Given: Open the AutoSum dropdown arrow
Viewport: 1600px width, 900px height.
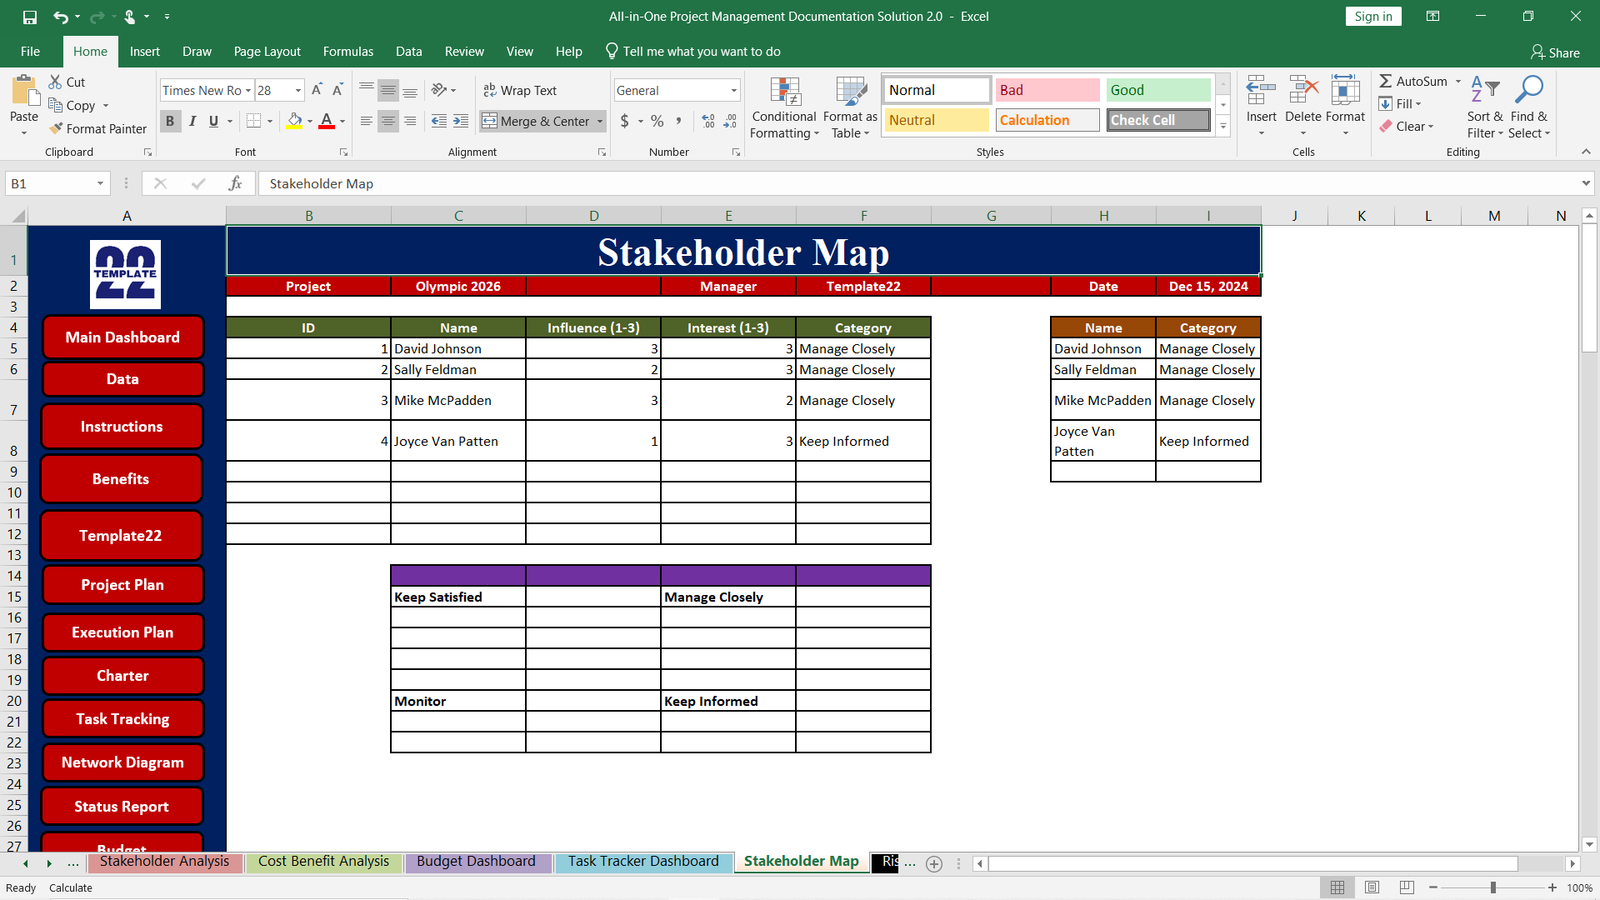Looking at the screenshot, I should 1458,81.
